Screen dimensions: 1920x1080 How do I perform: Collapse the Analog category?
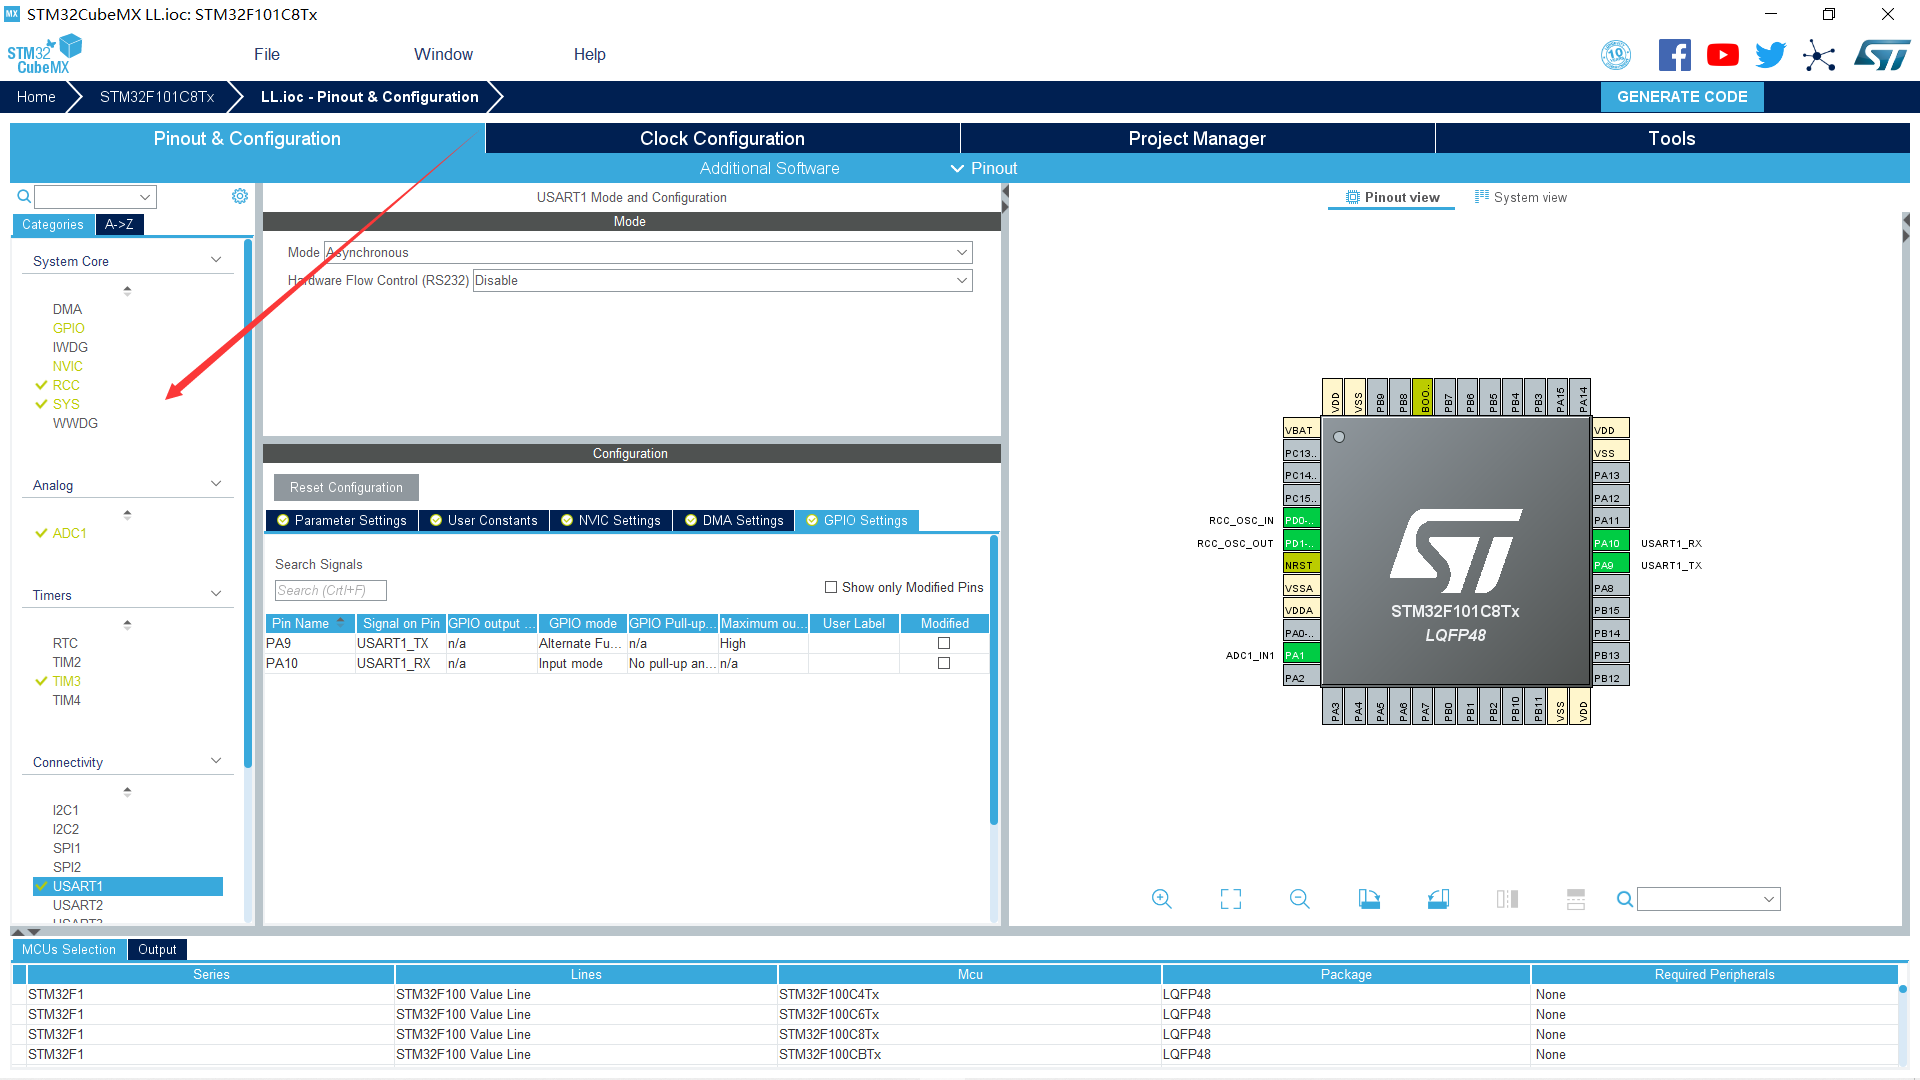216,484
